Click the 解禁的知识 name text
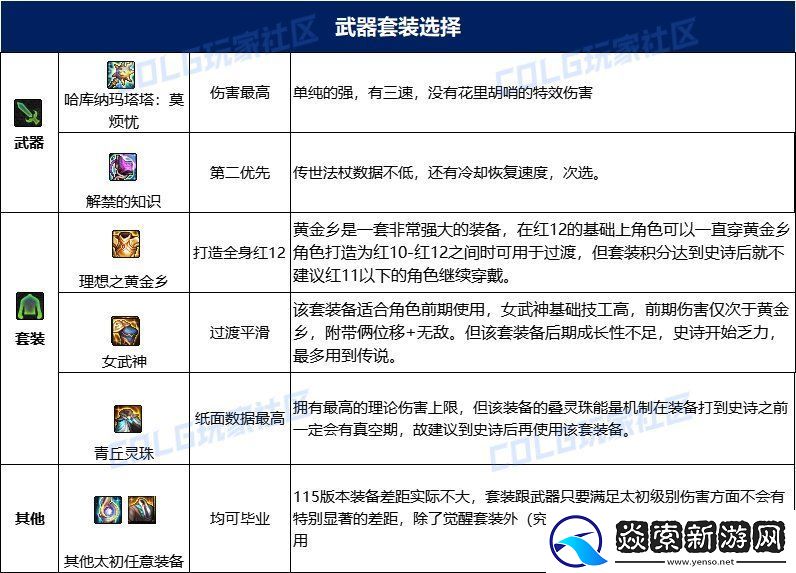Screen dimensions: 796x573 point(123,201)
